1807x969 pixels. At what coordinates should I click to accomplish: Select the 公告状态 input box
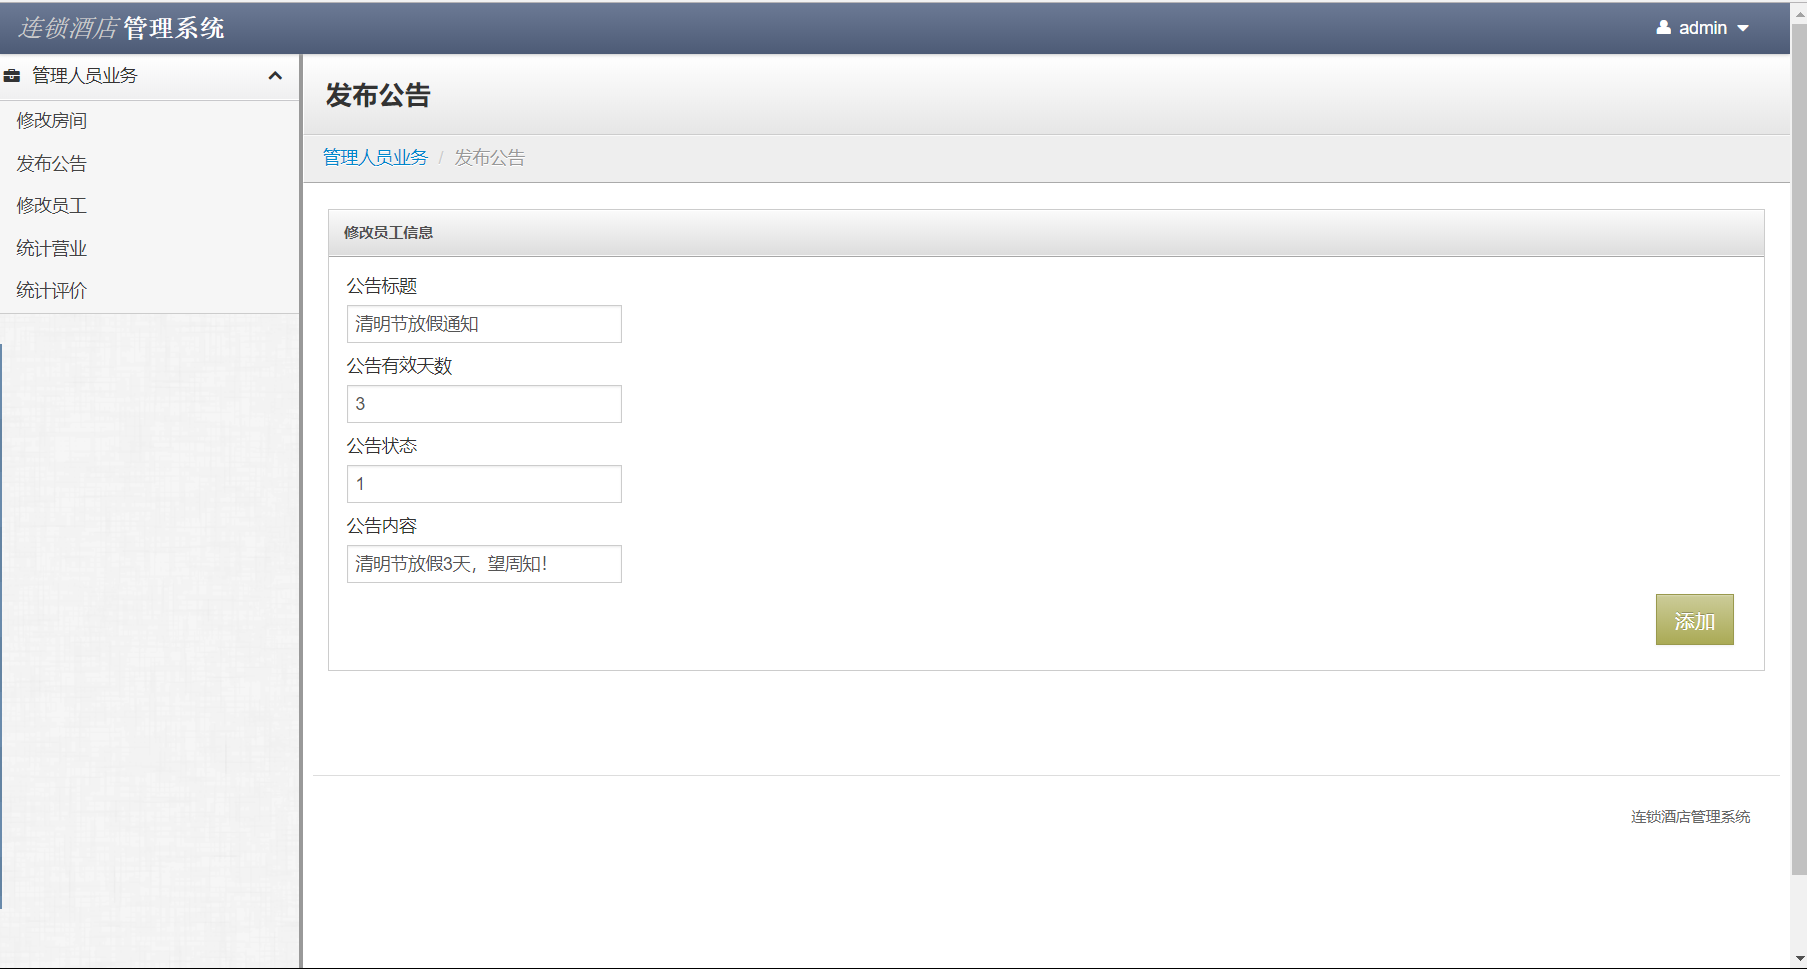[484, 483]
